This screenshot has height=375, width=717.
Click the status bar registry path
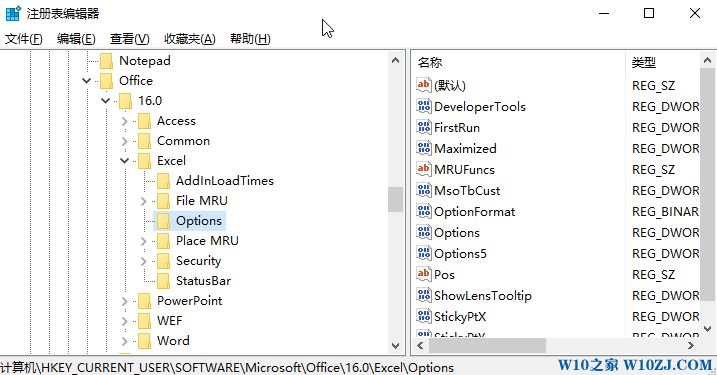pos(227,367)
